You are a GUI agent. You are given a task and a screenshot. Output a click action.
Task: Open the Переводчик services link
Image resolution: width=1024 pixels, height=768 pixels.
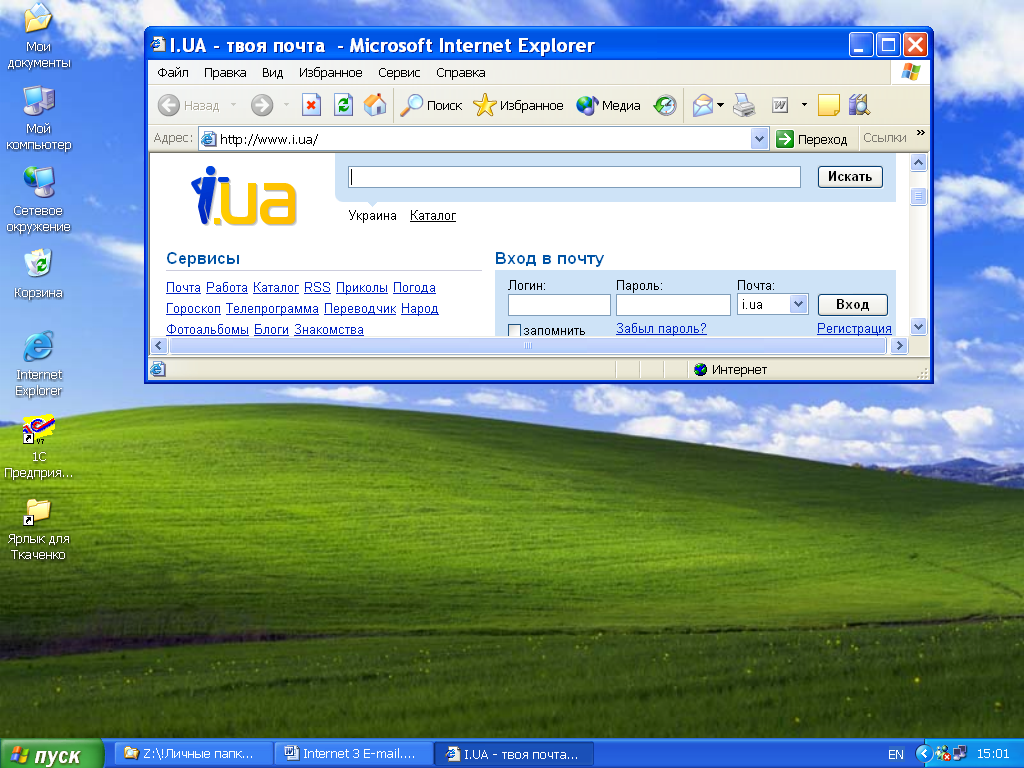(360, 308)
